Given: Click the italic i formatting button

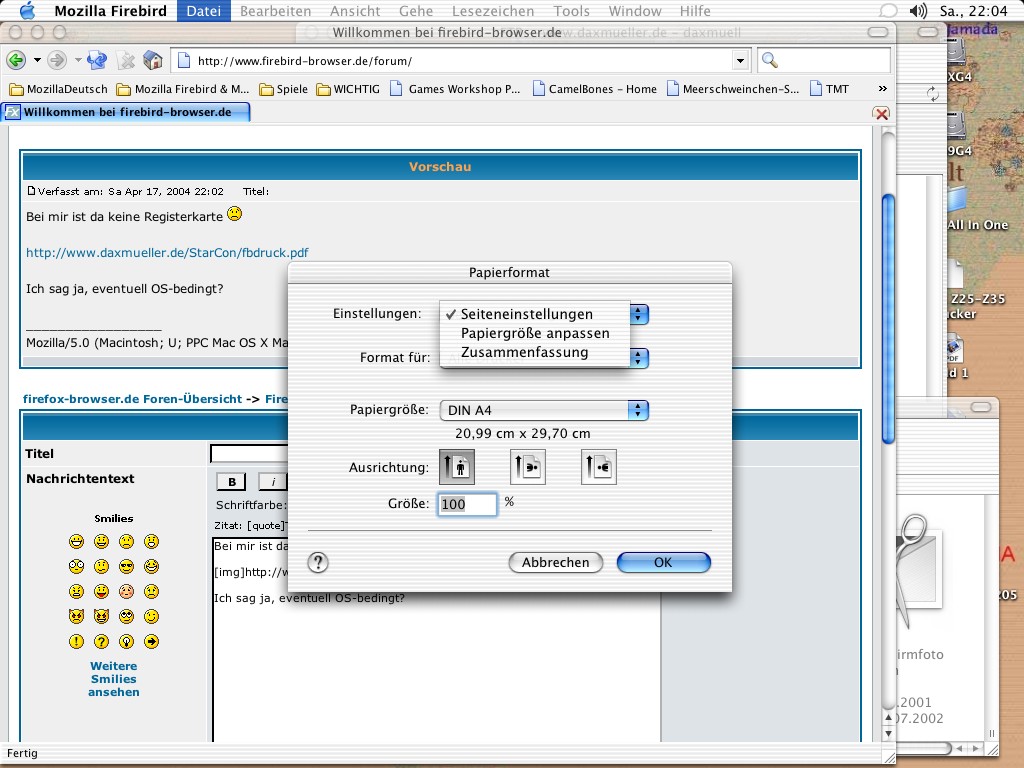Looking at the screenshot, I should [273, 482].
